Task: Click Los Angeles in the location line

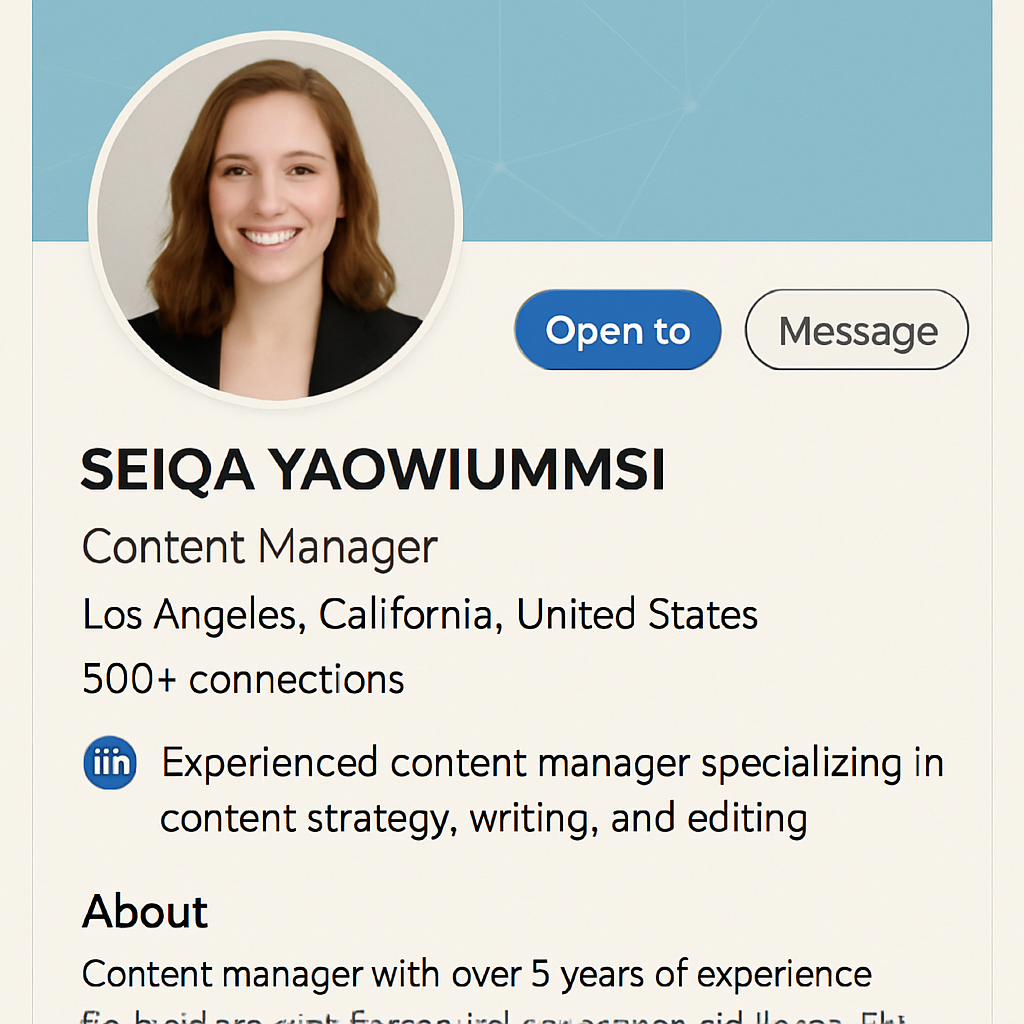Action: coord(191,614)
